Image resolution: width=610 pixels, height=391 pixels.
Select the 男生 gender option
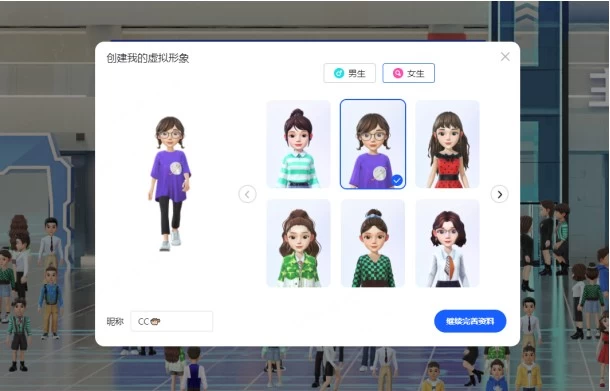[x=349, y=73]
